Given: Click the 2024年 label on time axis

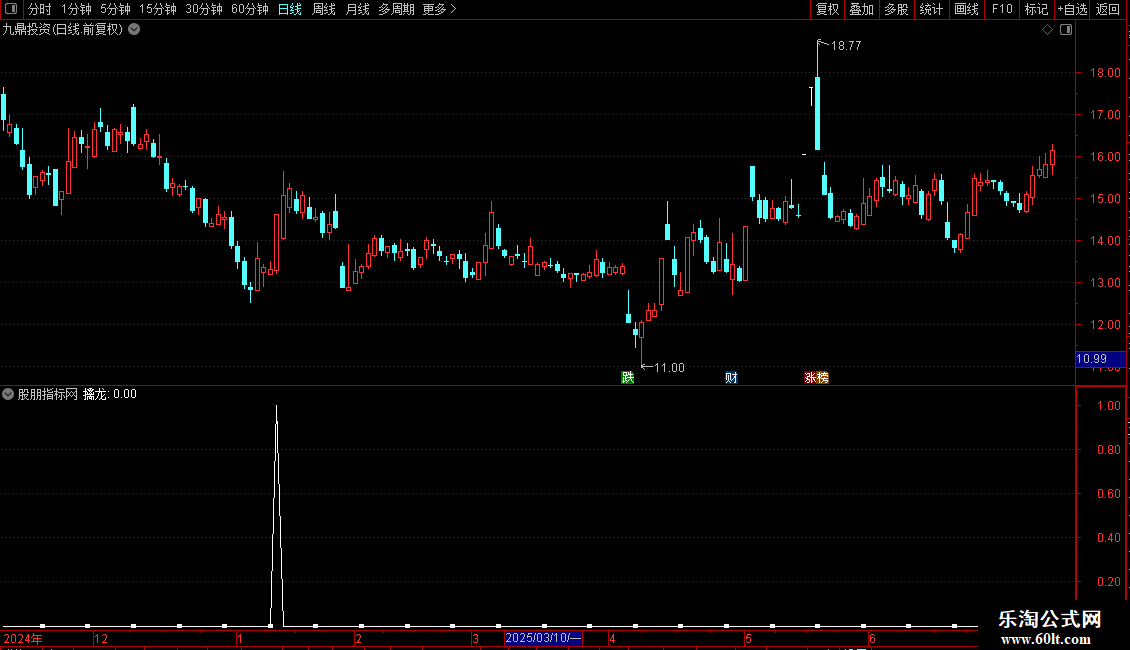Looking at the screenshot, I should pyautogui.click(x=23, y=638).
